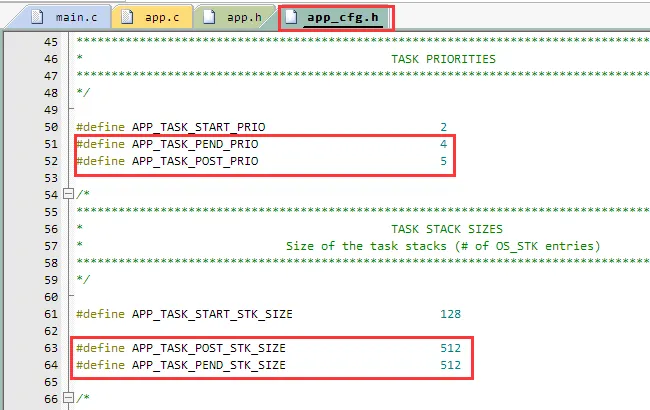Click the file icon on app.h tab
The width and height of the screenshot is (650, 410).
[x=211, y=17]
